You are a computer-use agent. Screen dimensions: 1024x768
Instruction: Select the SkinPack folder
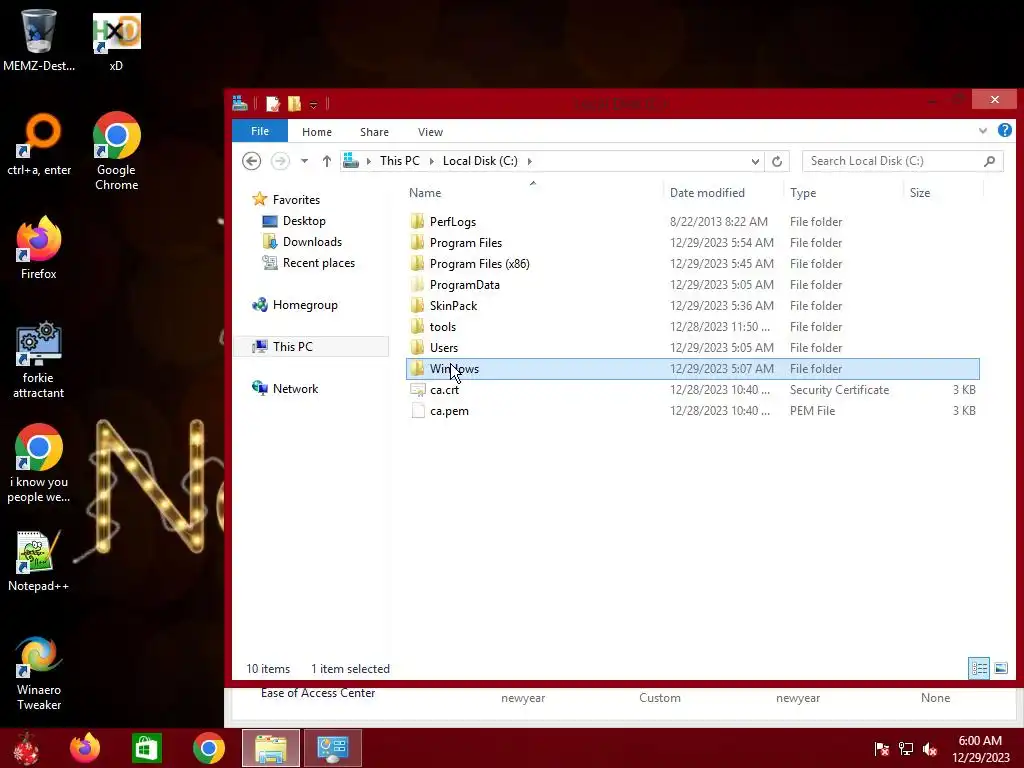point(693,306)
